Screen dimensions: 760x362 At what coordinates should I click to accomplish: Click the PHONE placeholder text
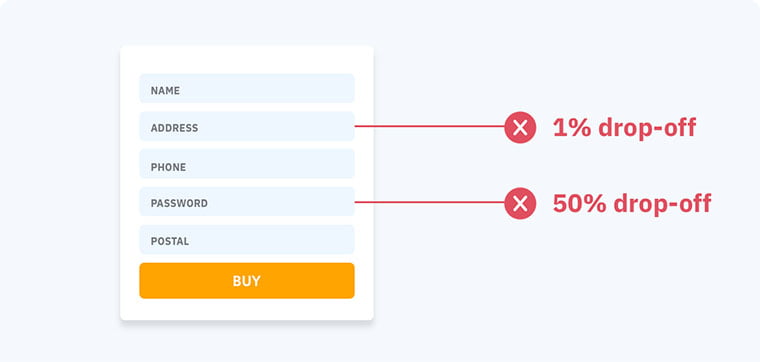(x=168, y=167)
